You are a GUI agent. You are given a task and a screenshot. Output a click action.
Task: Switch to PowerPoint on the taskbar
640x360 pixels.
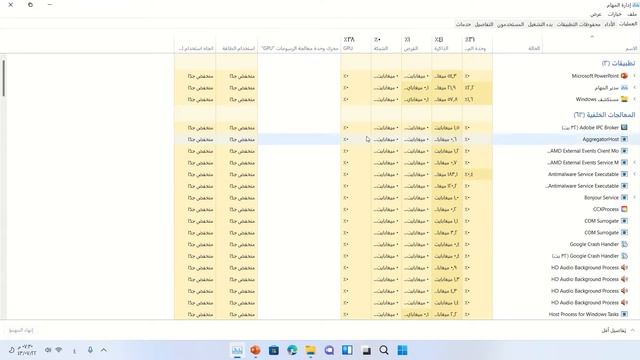click(256, 350)
